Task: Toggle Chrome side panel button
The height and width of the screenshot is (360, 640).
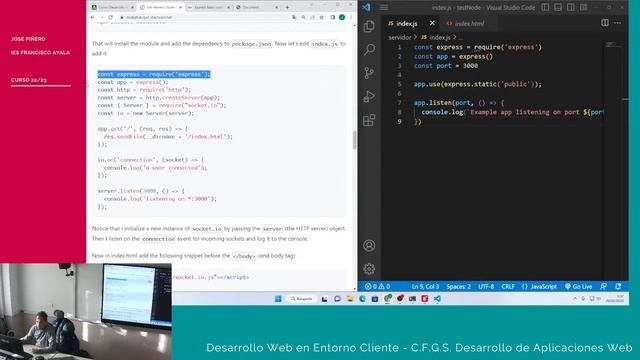Action: [x=333, y=18]
